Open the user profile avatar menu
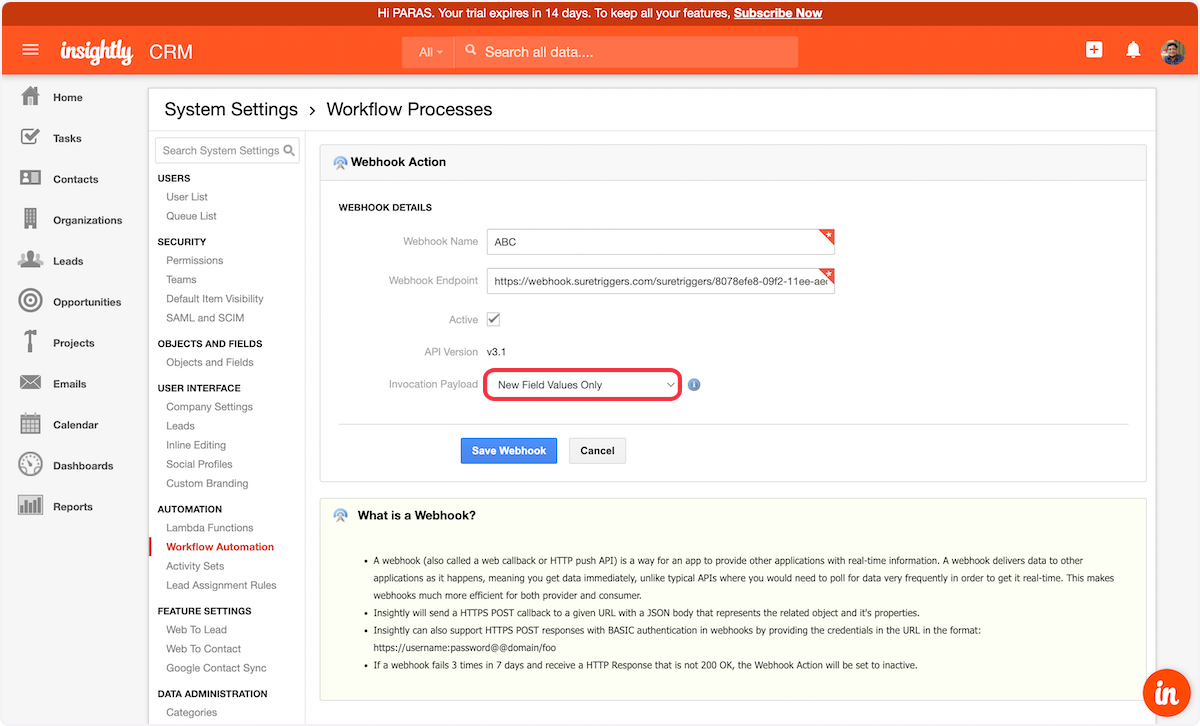This screenshot has width=1200, height=726. point(1173,52)
